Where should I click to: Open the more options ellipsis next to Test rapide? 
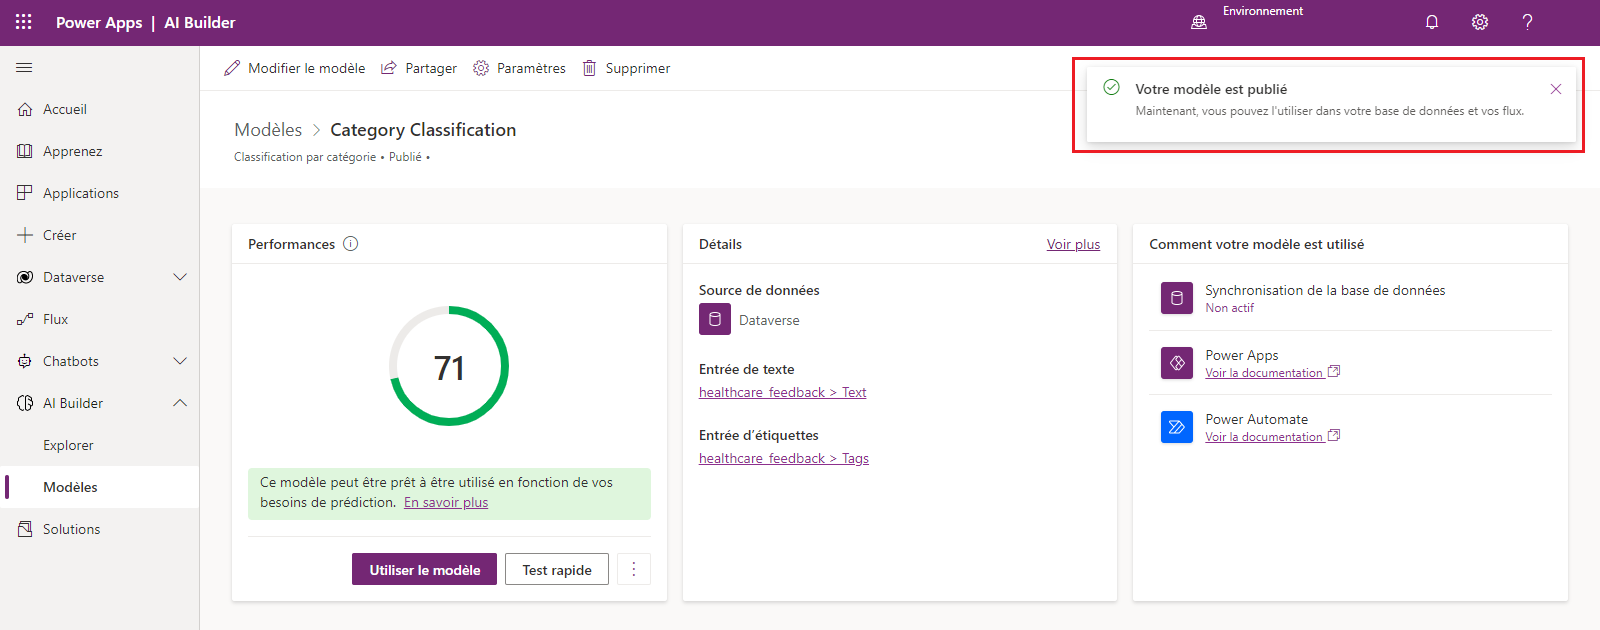[x=634, y=569]
